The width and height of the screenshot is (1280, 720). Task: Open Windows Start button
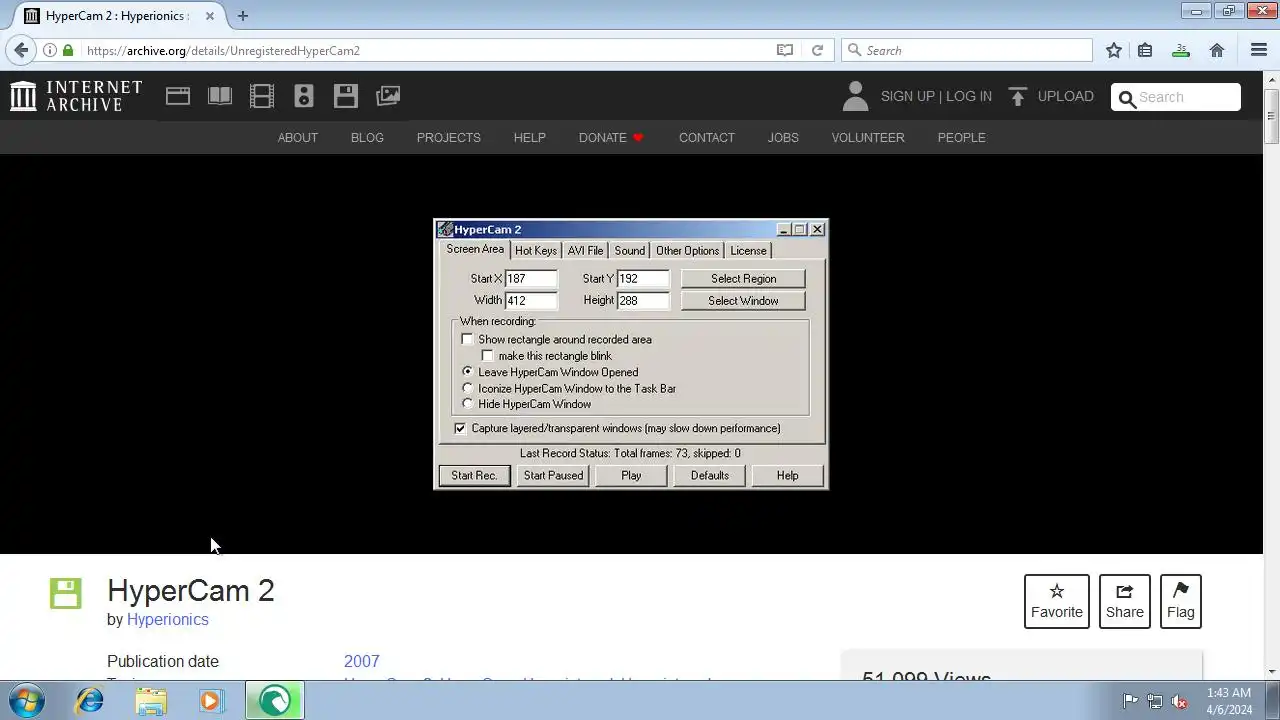[x=27, y=701]
